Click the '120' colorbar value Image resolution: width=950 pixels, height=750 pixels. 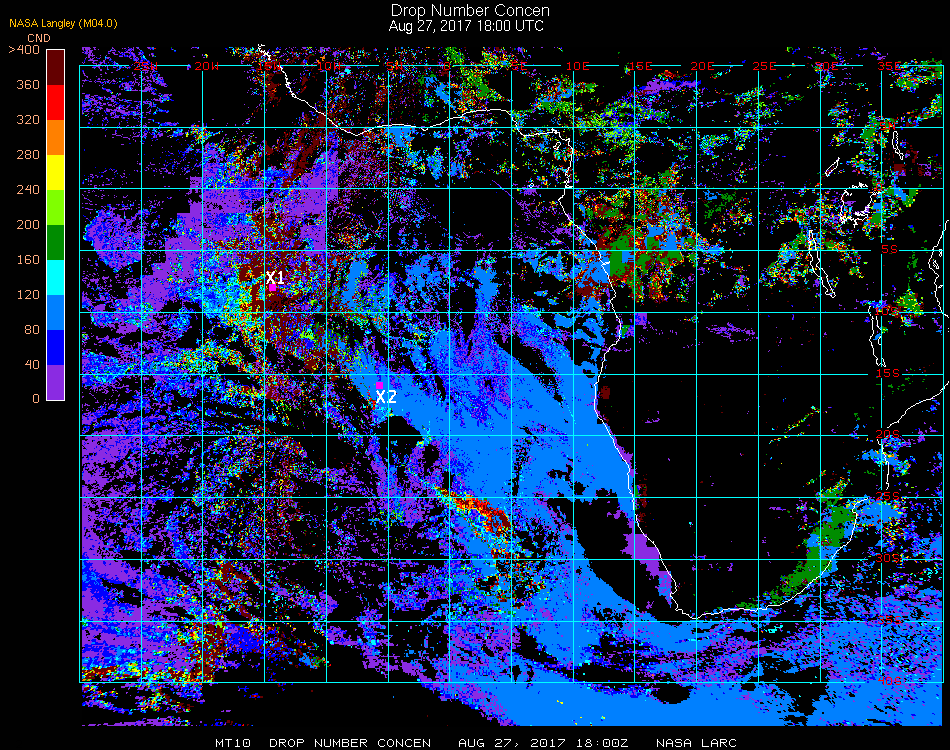28,295
